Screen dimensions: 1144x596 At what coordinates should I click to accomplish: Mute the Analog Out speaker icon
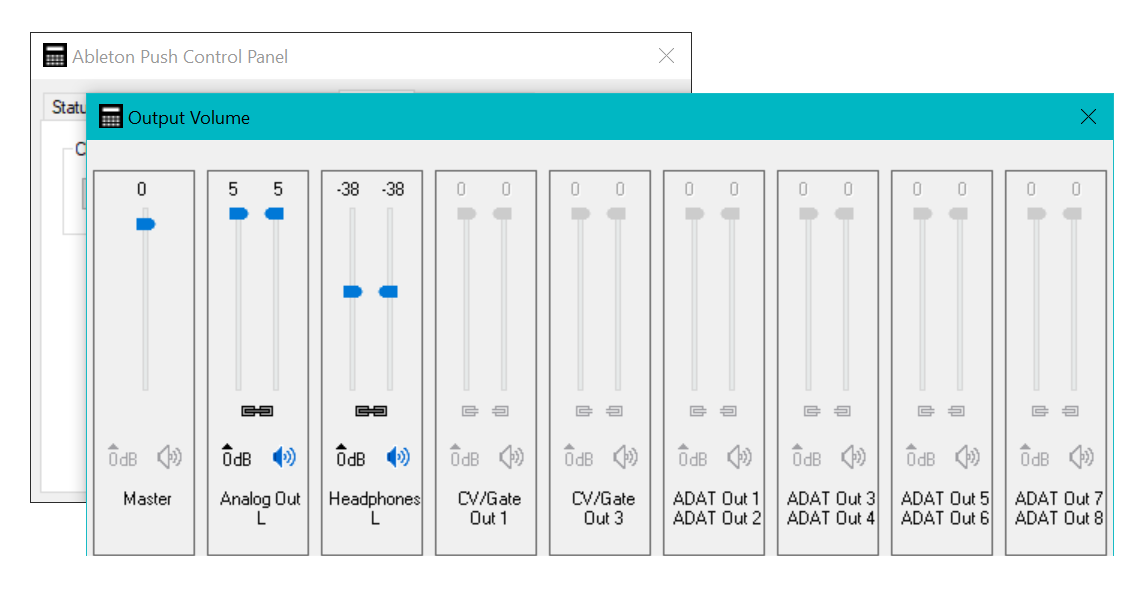(284, 457)
